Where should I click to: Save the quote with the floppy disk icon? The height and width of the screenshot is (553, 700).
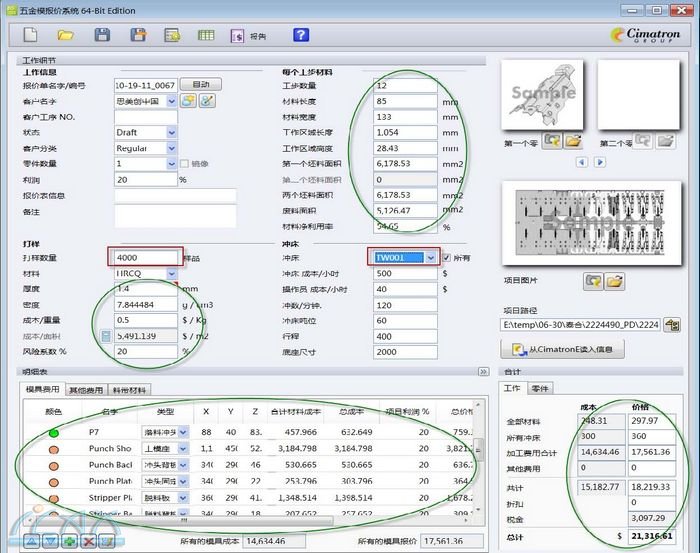point(102,35)
